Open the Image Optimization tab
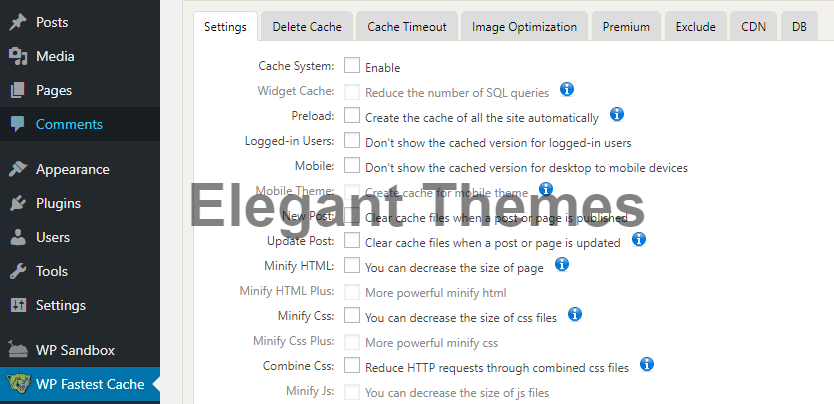The image size is (834, 404). [524, 27]
